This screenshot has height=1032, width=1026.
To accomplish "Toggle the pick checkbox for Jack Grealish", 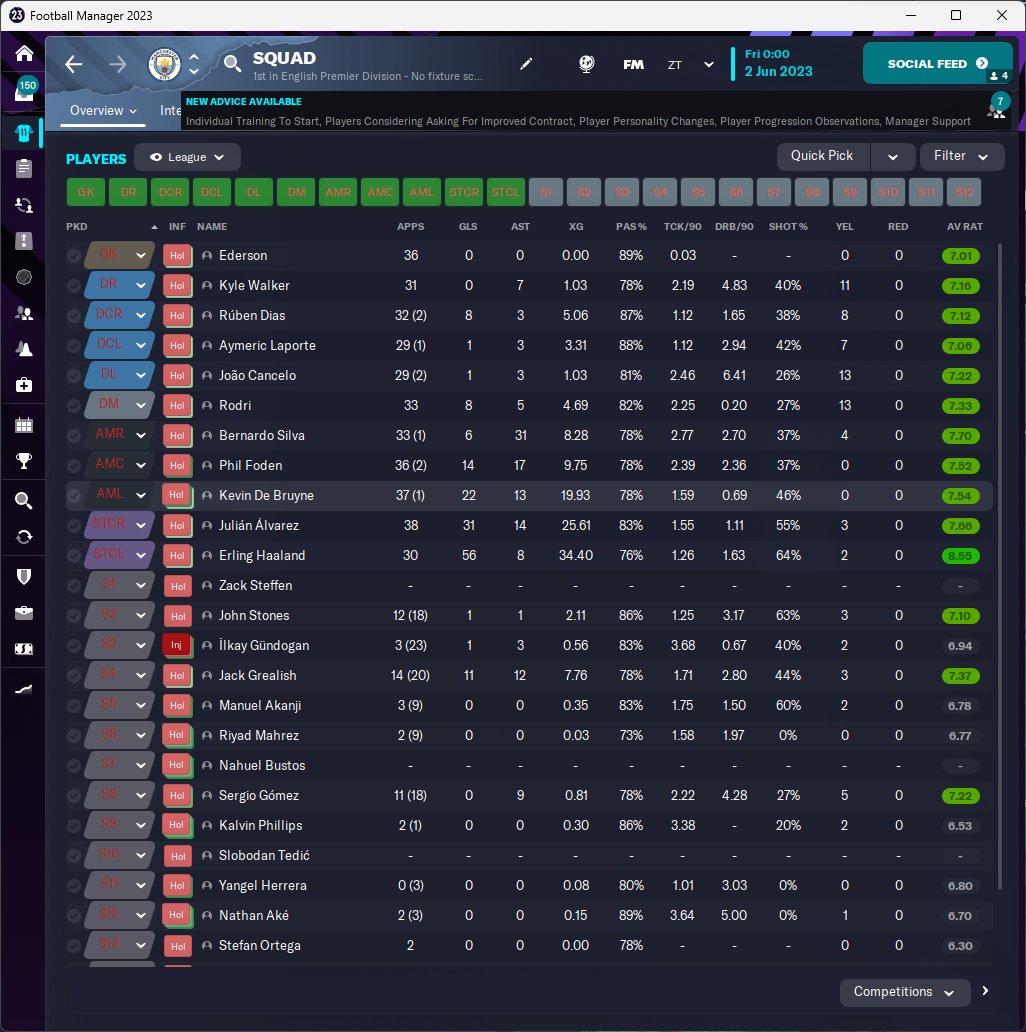I will click(74, 675).
